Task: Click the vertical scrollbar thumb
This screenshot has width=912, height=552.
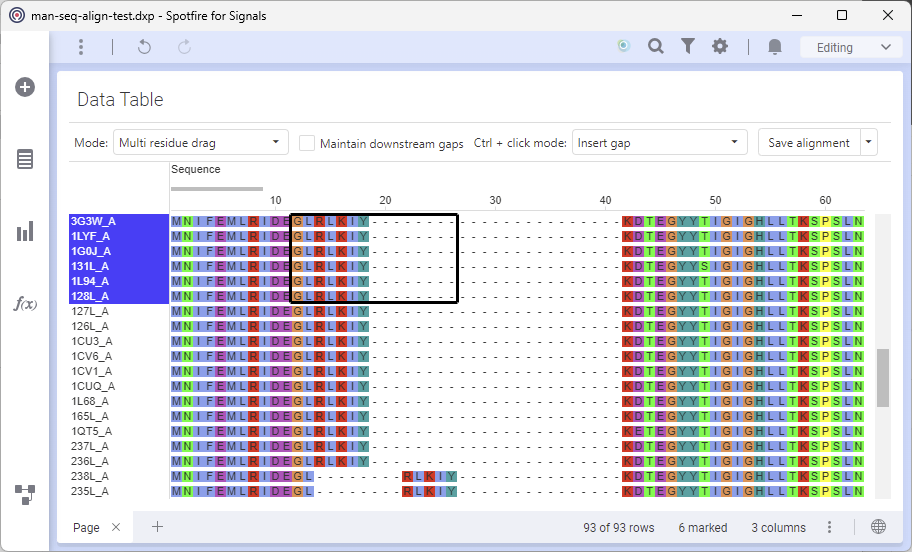Action: [x=883, y=378]
